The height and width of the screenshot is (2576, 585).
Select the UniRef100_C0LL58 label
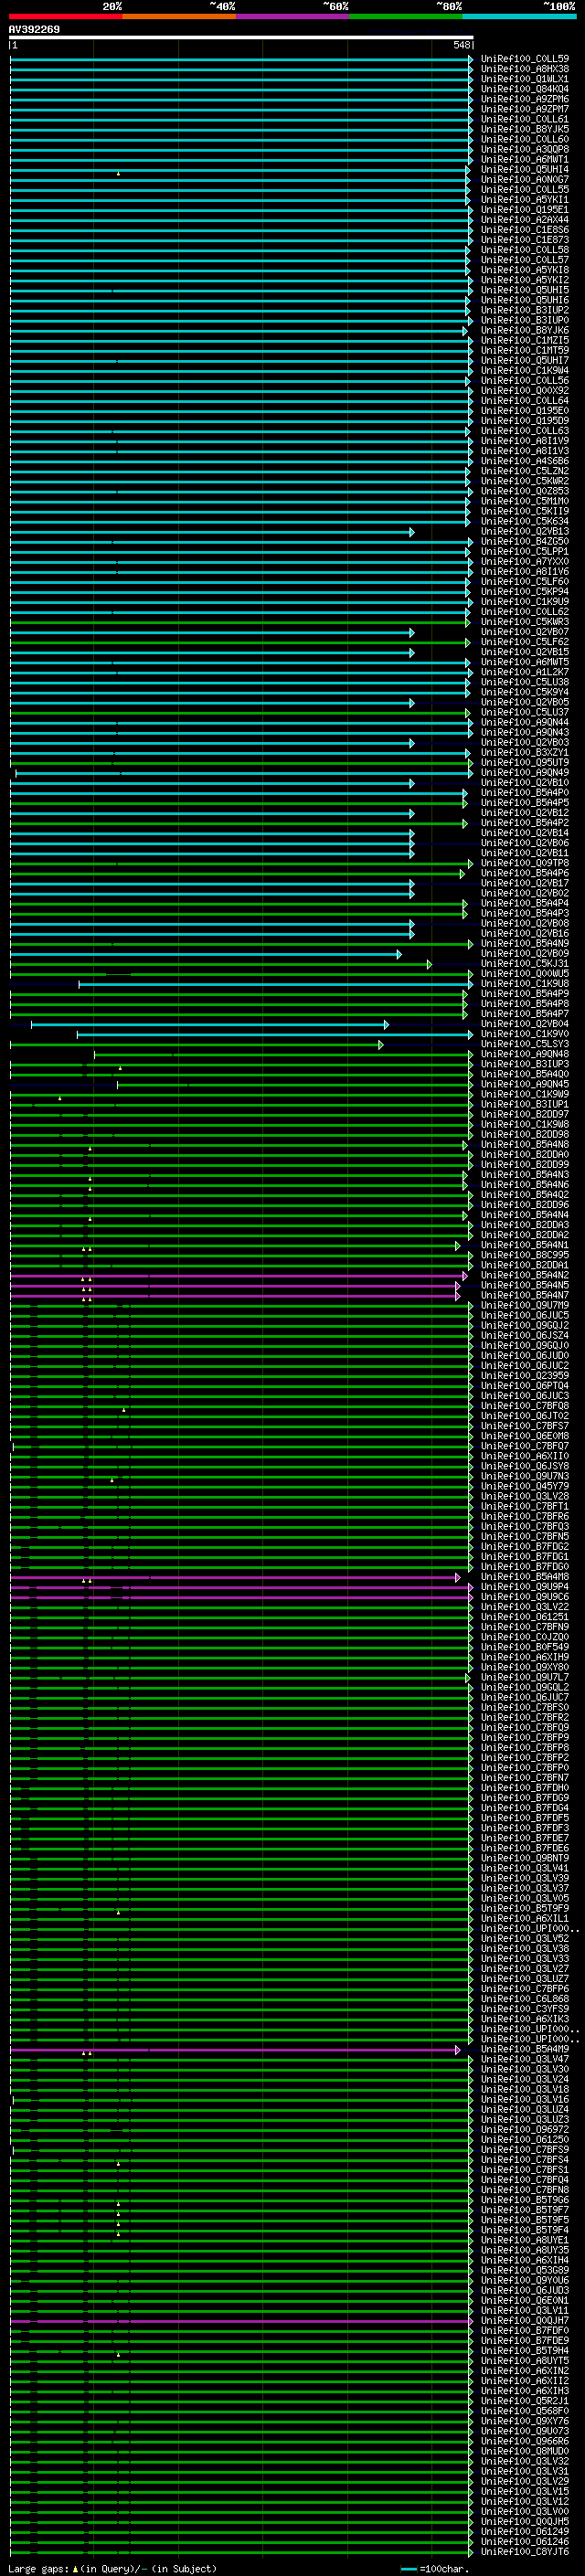pyautogui.click(x=525, y=250)
